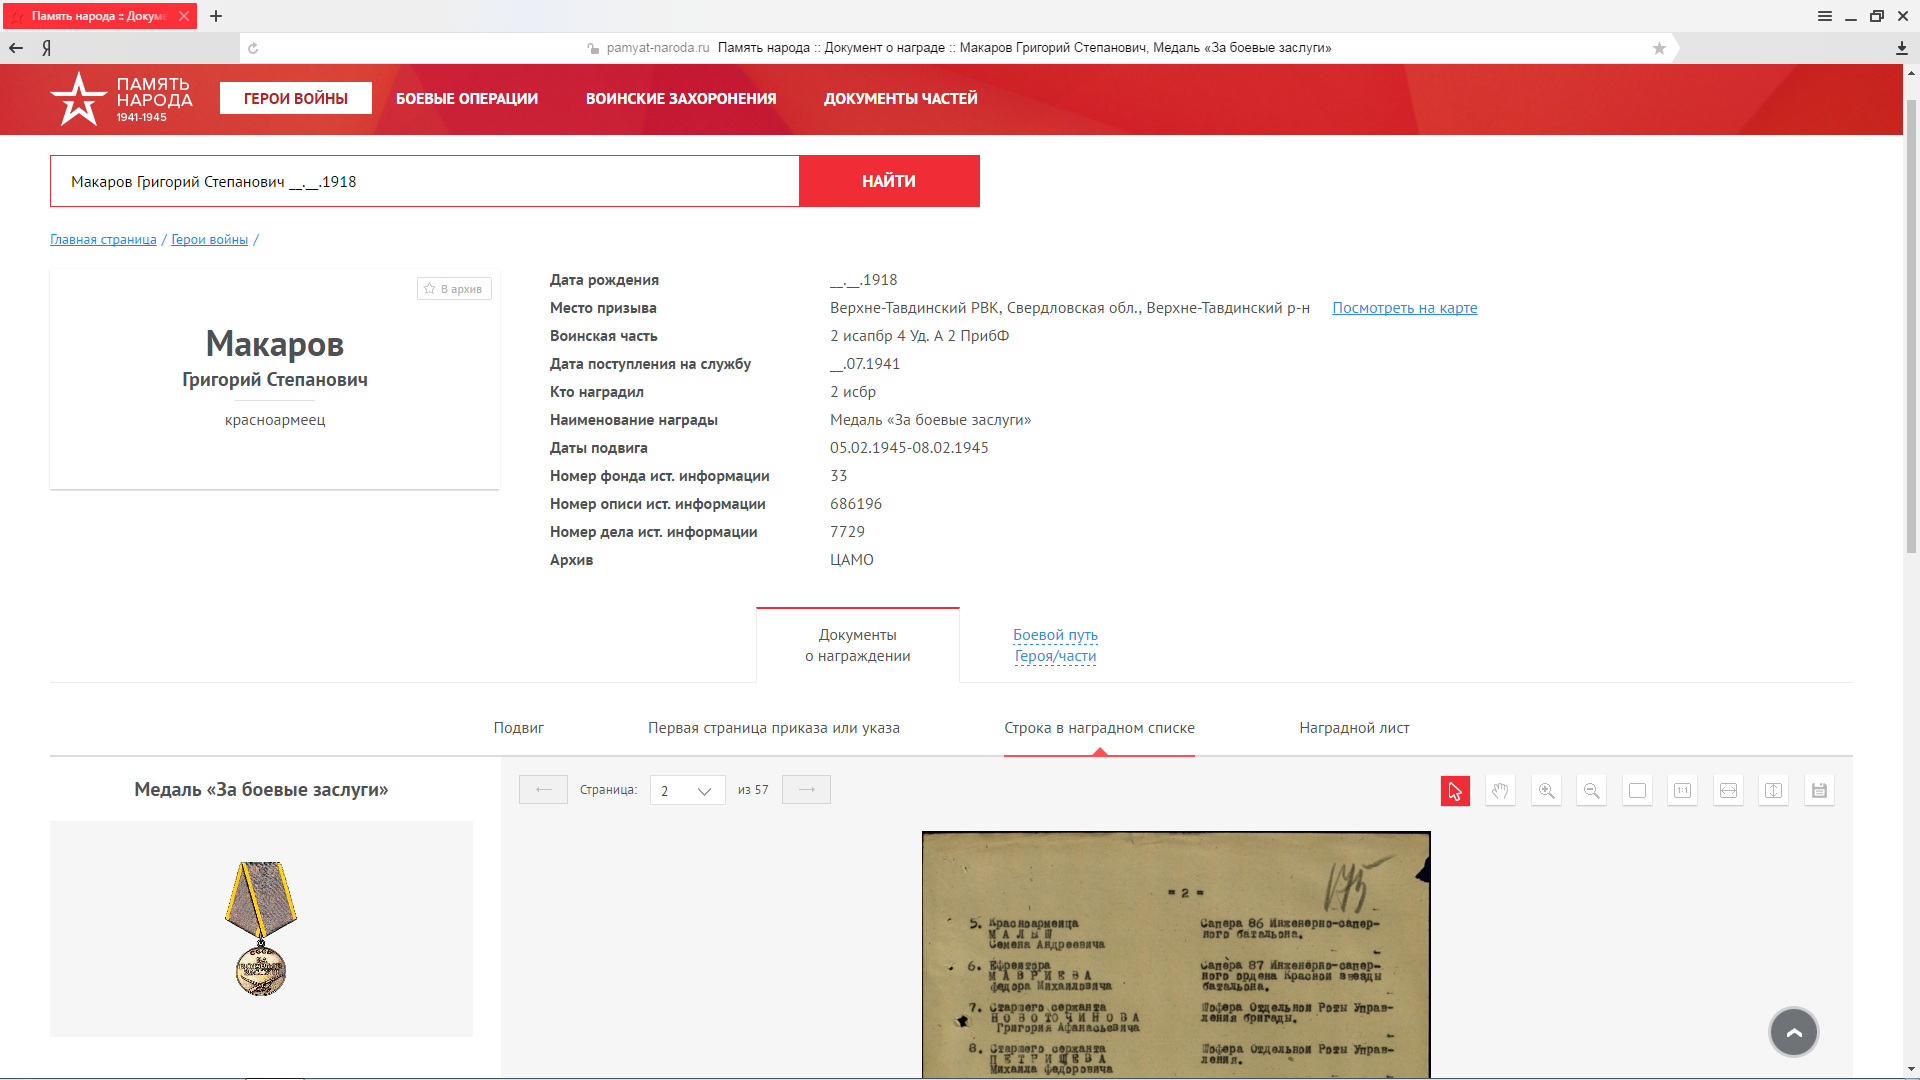Click the zoom in magnifier icon
This screenshot has width=1920, height=1080.
click(1546, 791)
